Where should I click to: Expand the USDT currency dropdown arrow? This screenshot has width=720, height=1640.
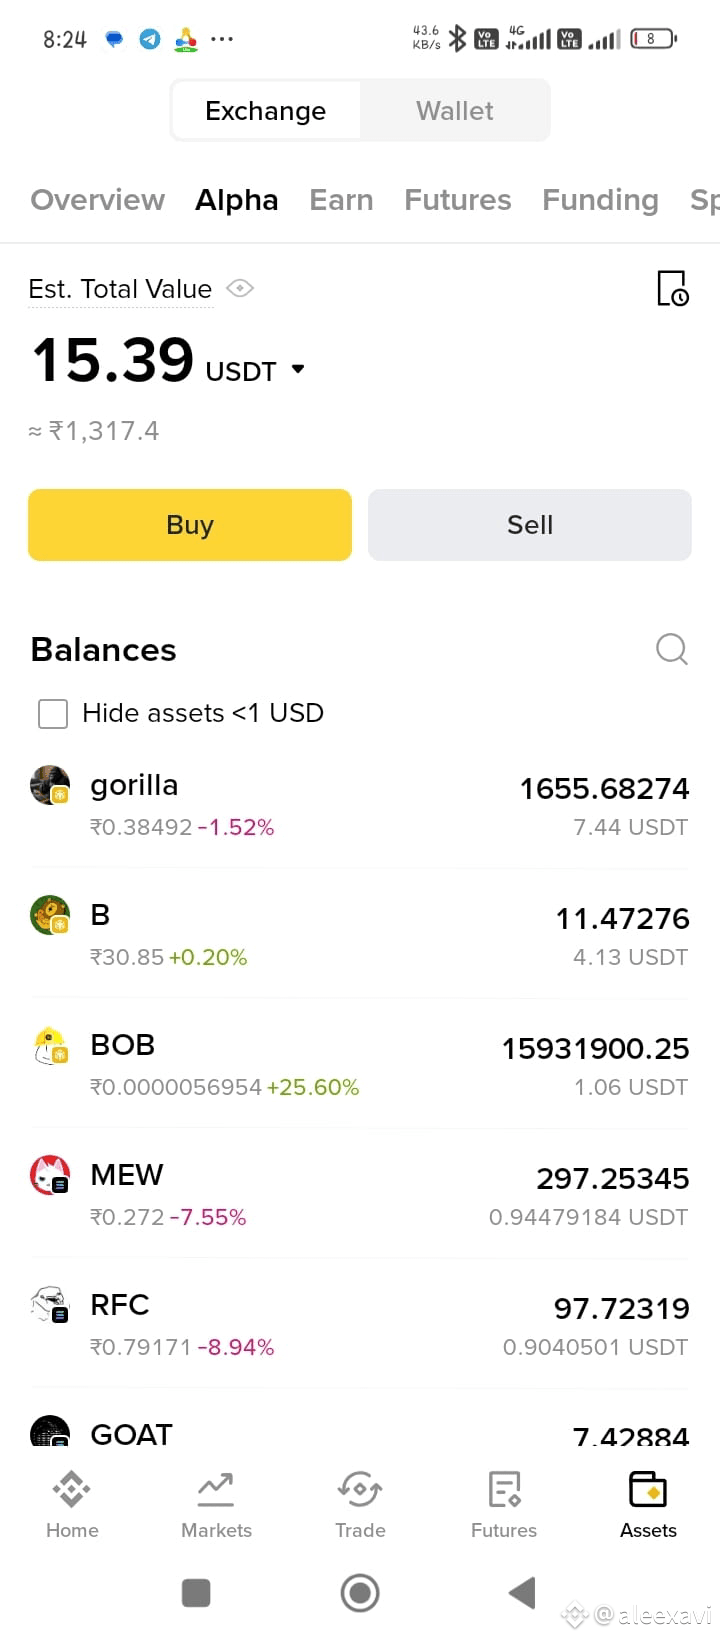tap(297, 369)
